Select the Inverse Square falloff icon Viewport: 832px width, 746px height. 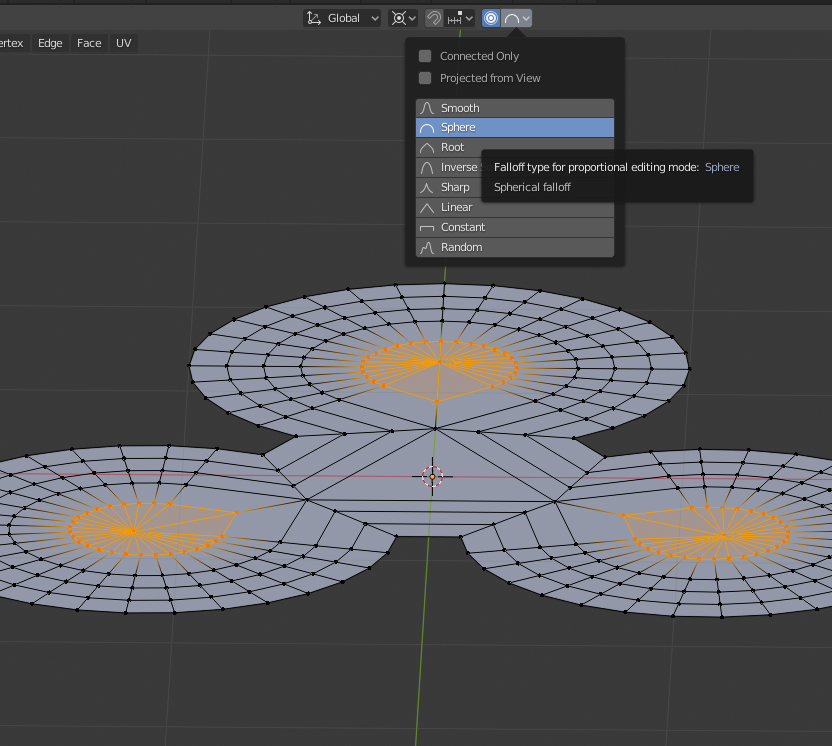pos(427,167)
